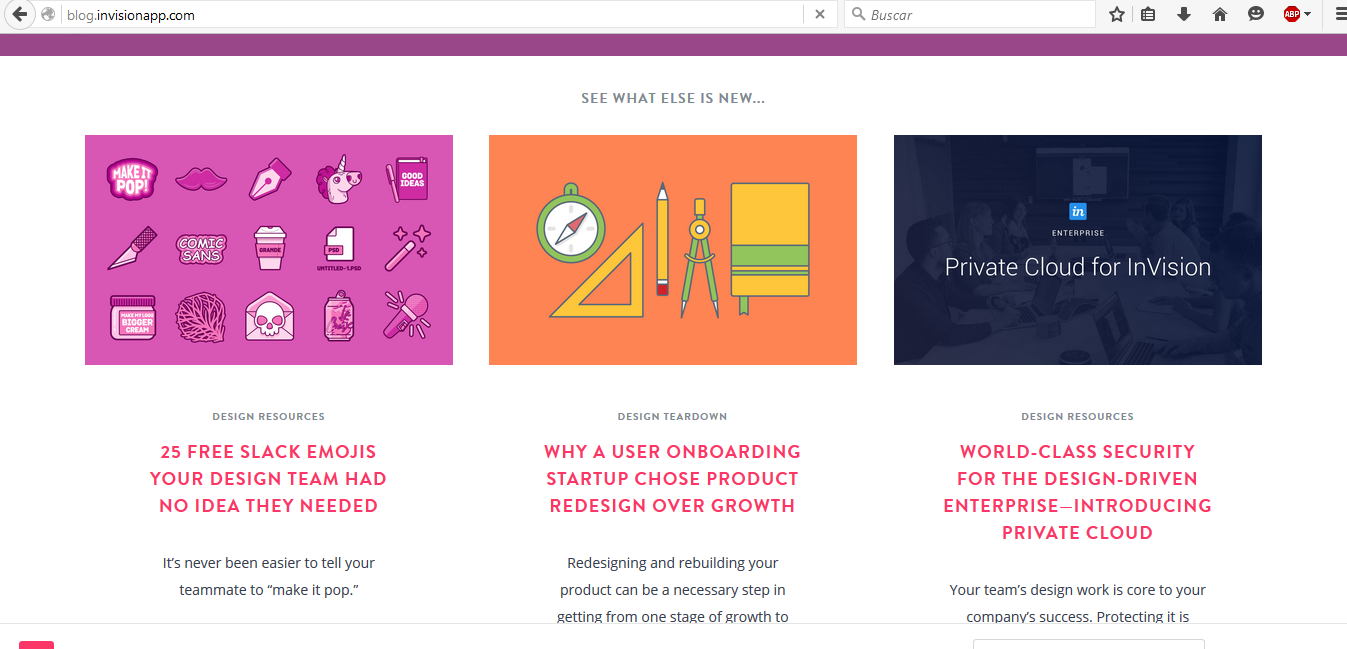Open the downloads arrow icon
The width and height of the screenshot is (1347, 649).
(1184, 14)
